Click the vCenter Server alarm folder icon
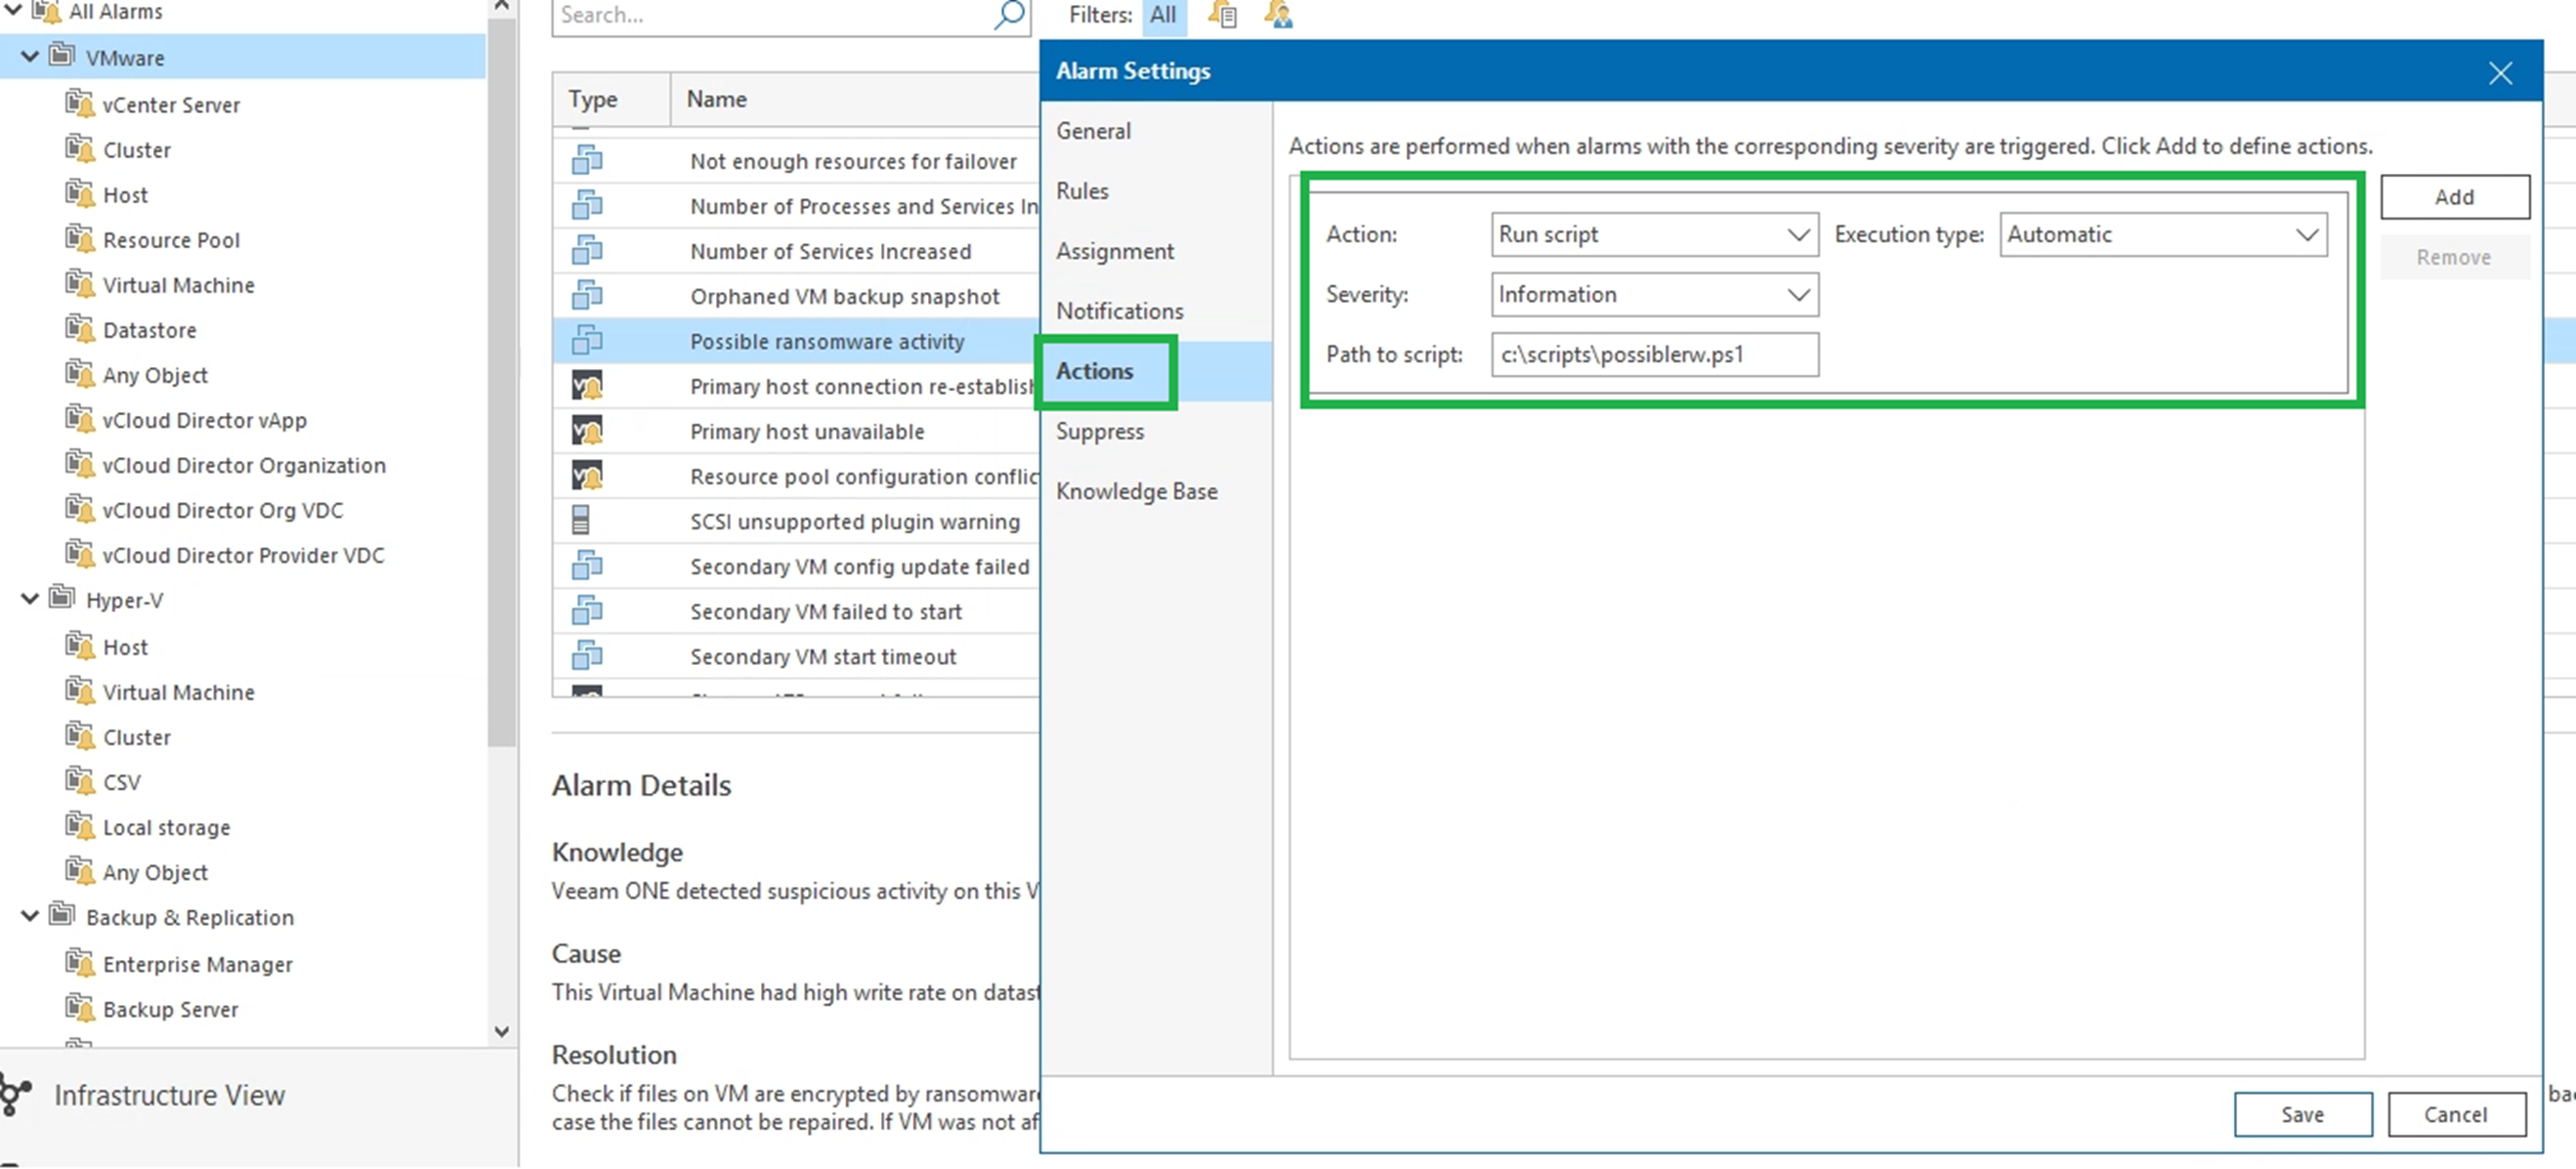The height and width of the screenshot is (1169, 2576). (79, 103)
